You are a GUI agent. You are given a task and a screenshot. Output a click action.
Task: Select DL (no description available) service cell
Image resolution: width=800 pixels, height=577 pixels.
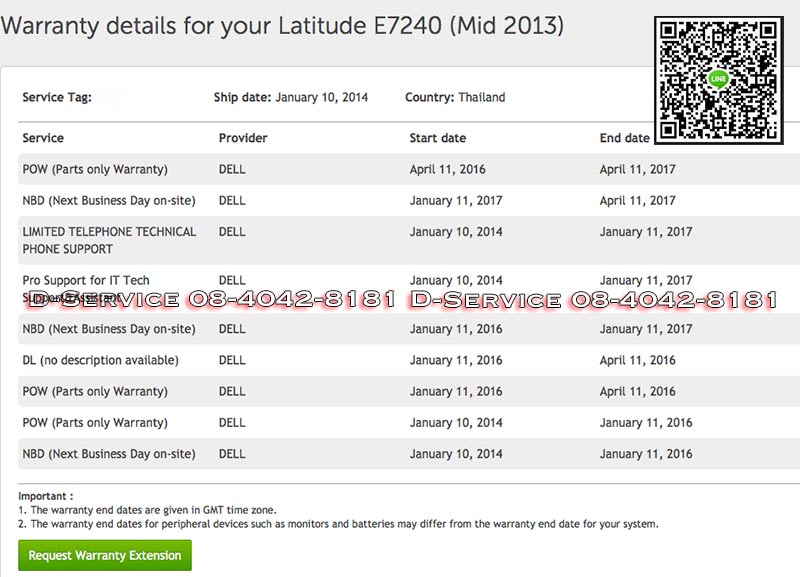[101, 360]
